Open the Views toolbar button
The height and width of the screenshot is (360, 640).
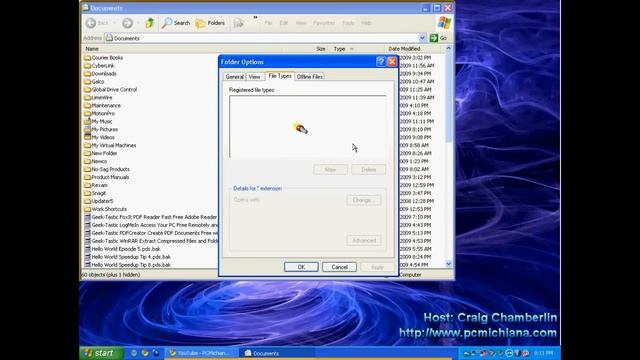click(x=238, y=23)
